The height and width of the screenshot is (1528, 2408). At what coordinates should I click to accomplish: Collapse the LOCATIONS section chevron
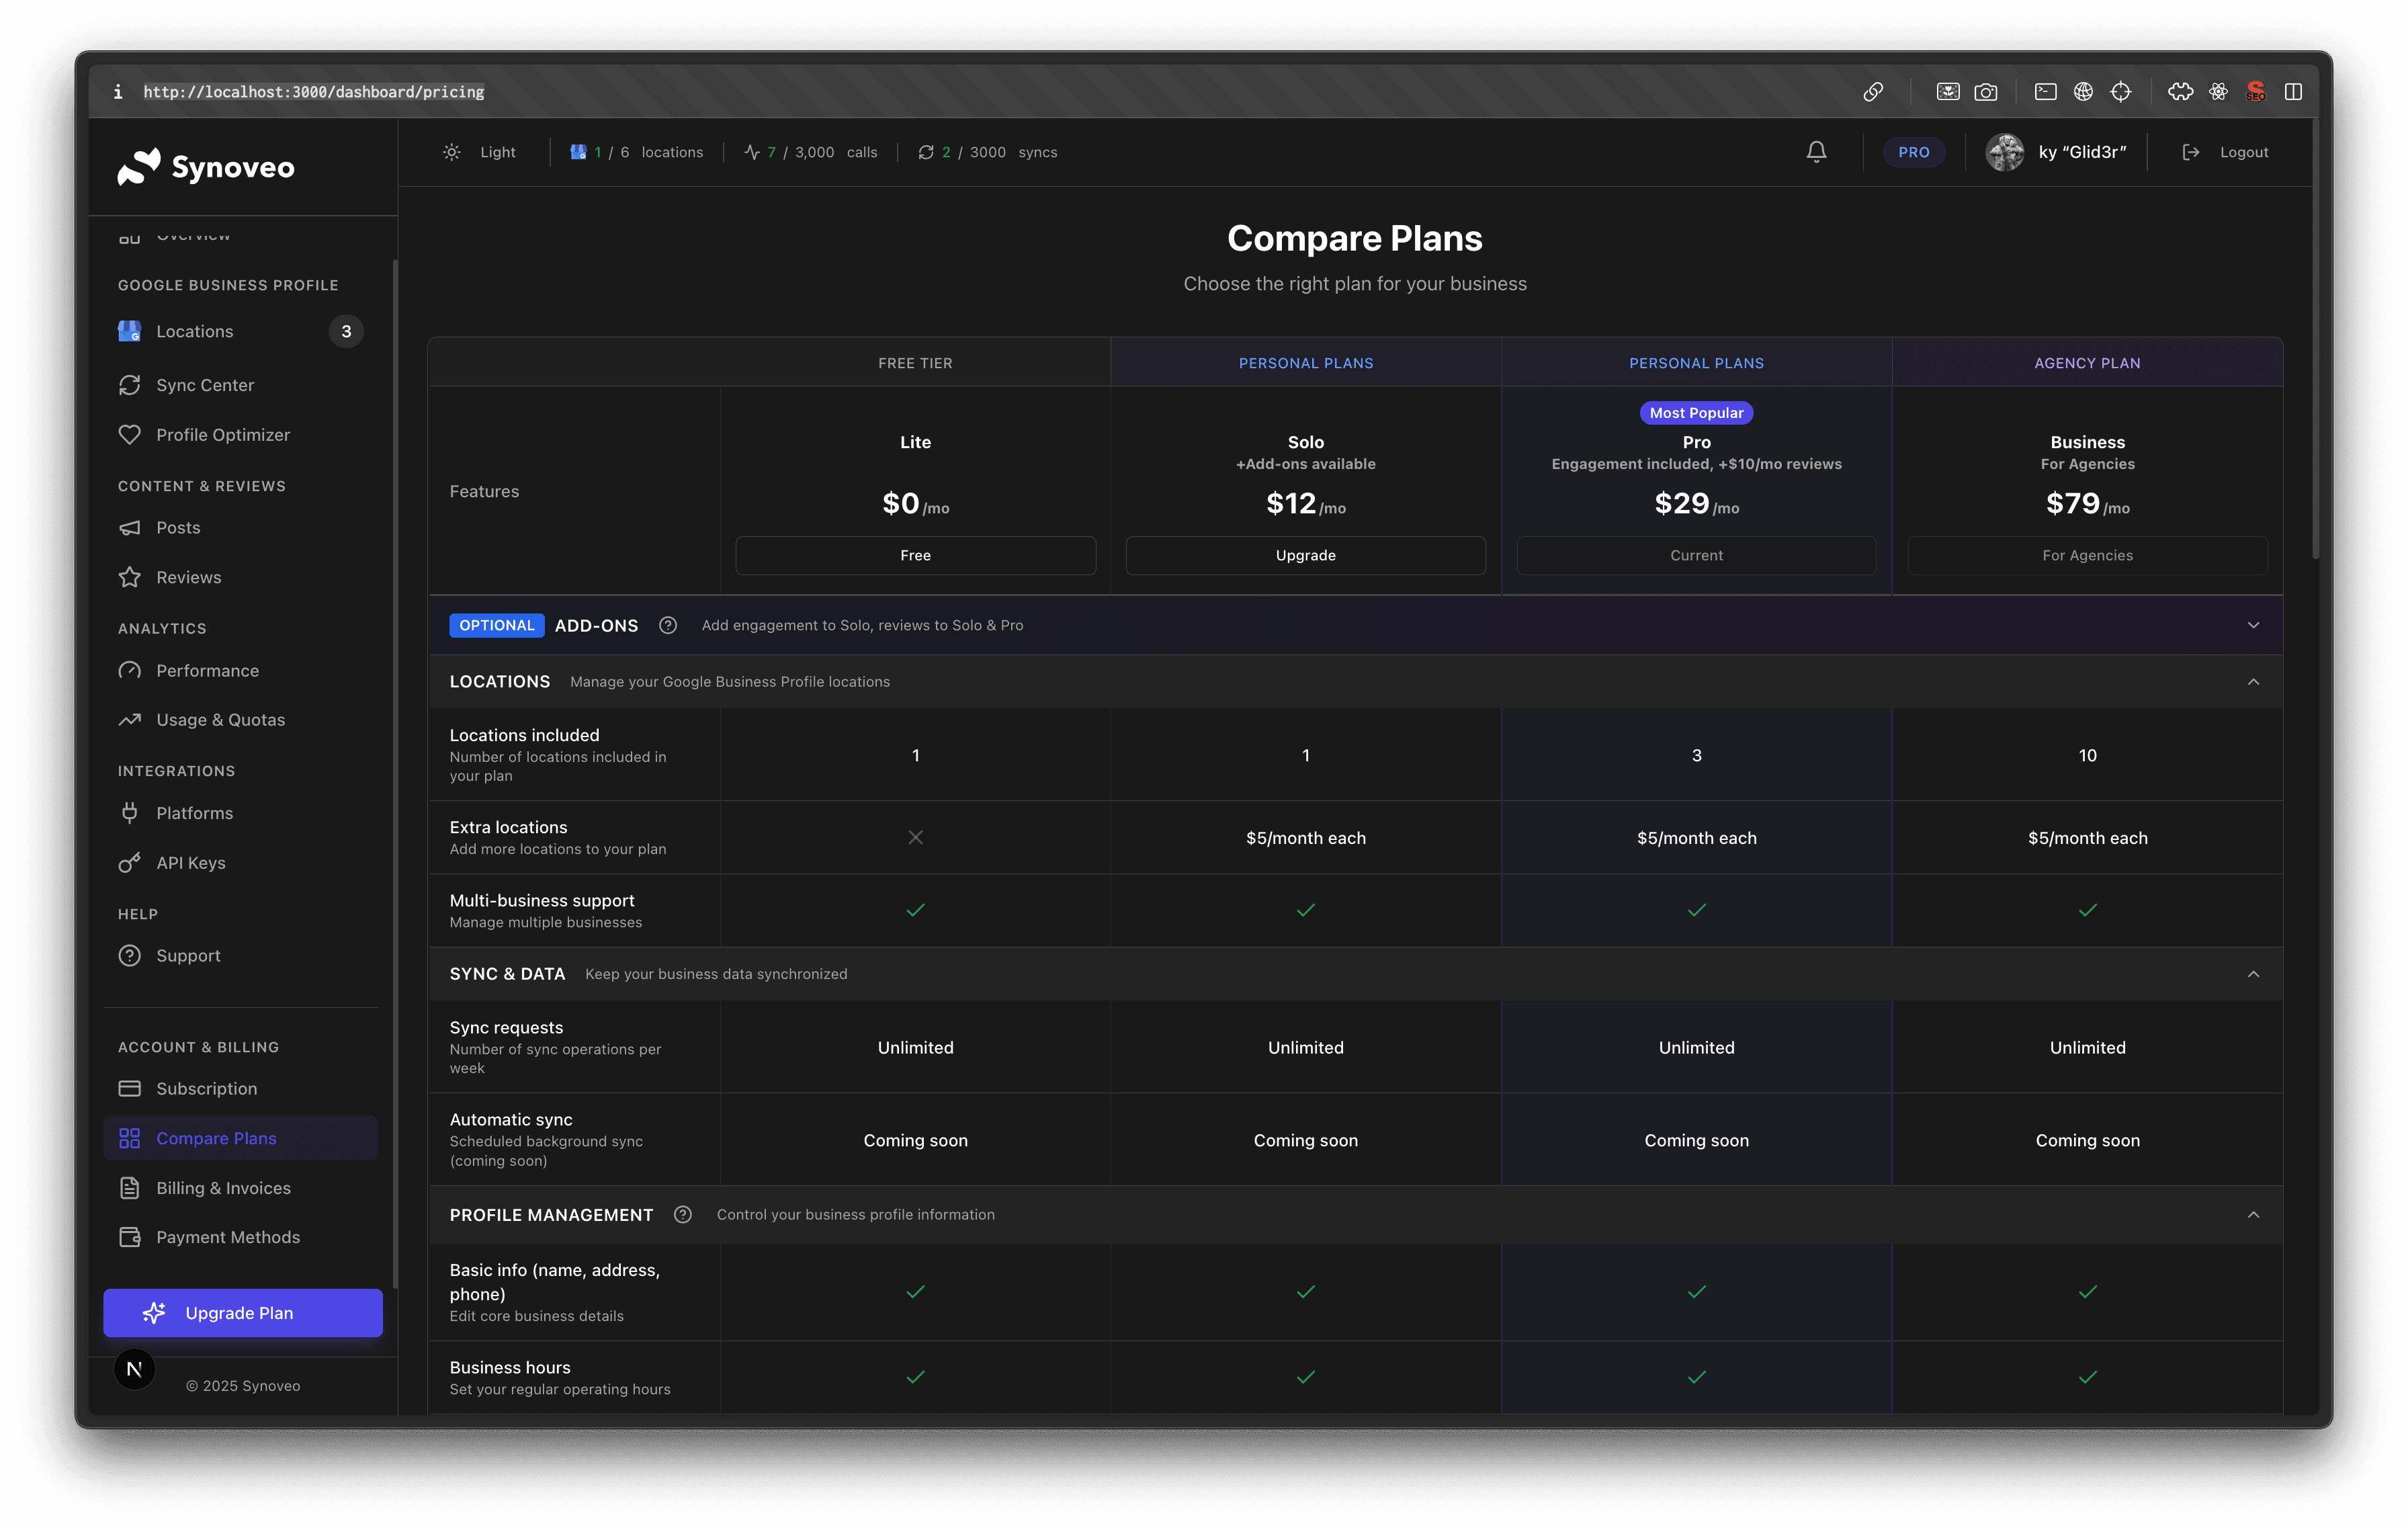click(x=2253, y=681)
